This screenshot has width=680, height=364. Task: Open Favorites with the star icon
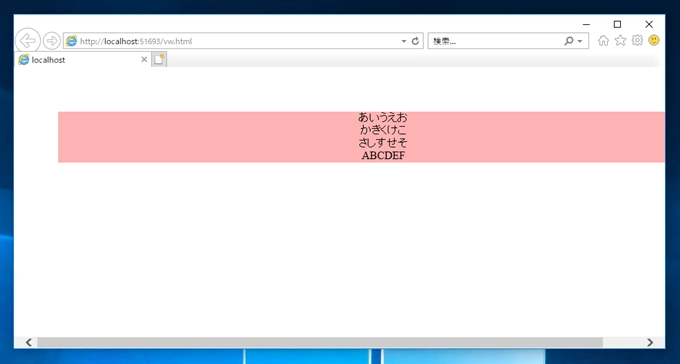point(620,41)
